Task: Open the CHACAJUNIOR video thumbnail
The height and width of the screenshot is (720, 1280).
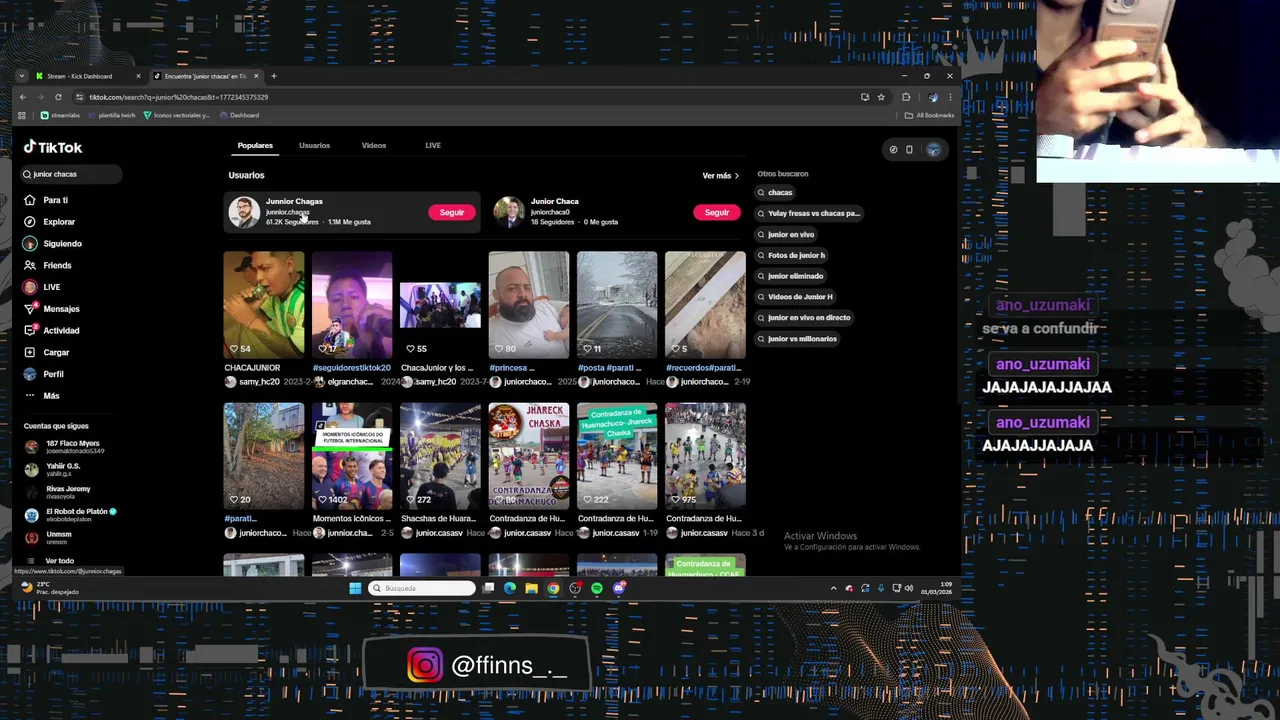Action: point(264,304)
